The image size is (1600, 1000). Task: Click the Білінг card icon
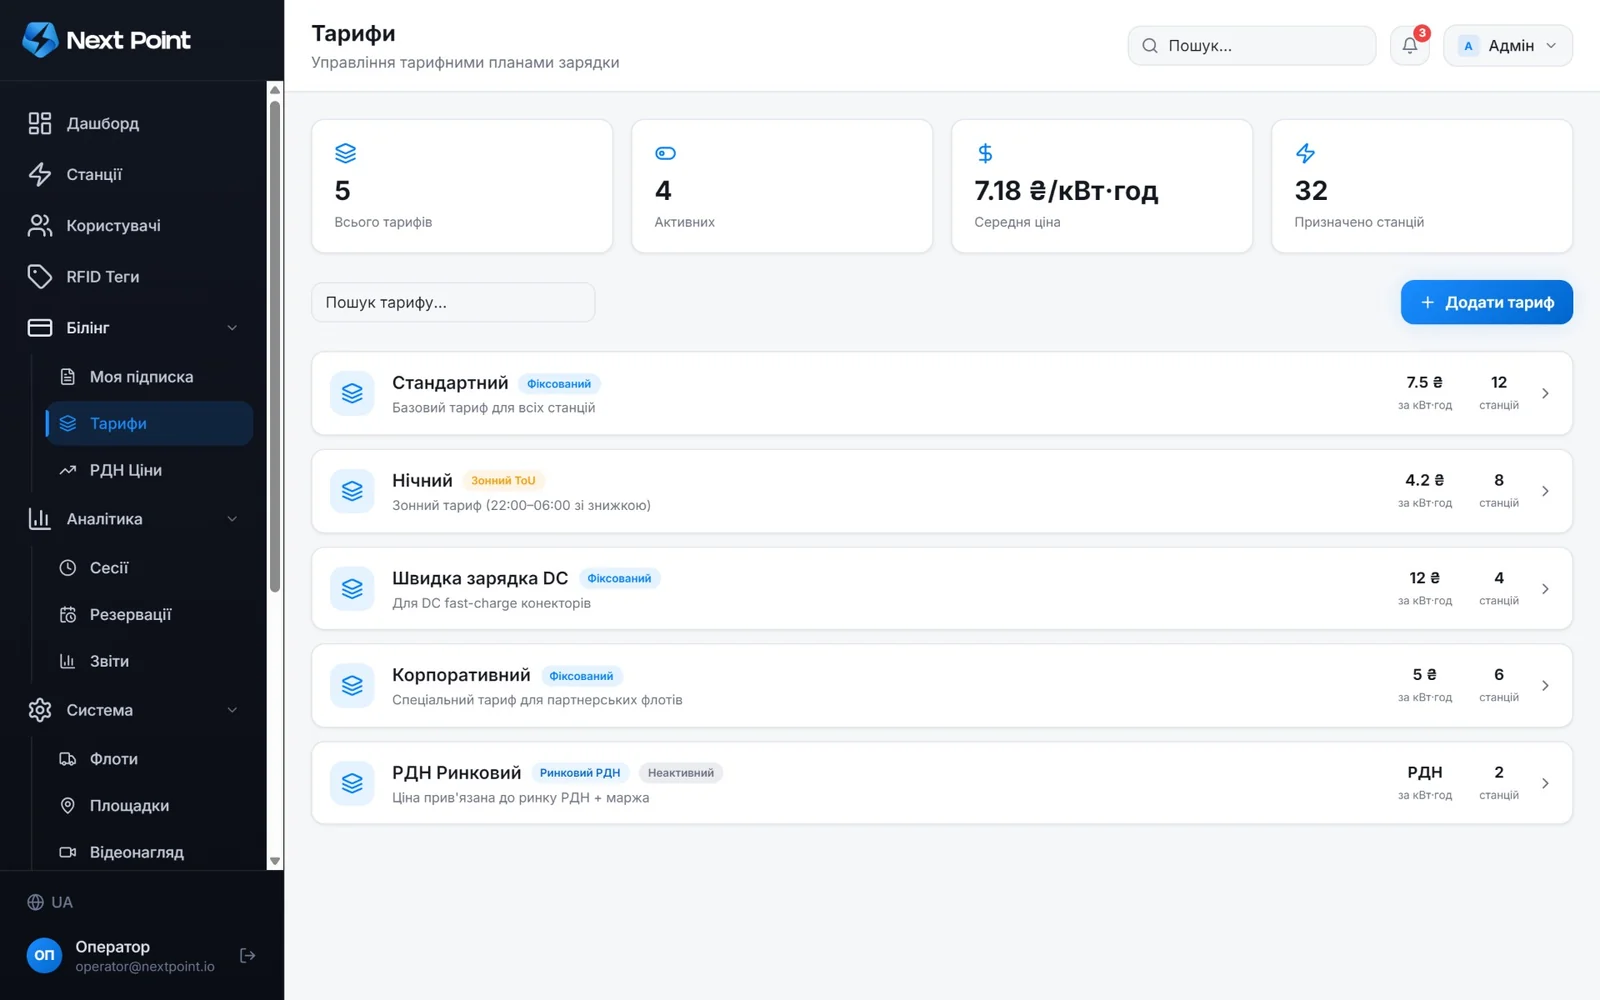[x=40, y=327]
